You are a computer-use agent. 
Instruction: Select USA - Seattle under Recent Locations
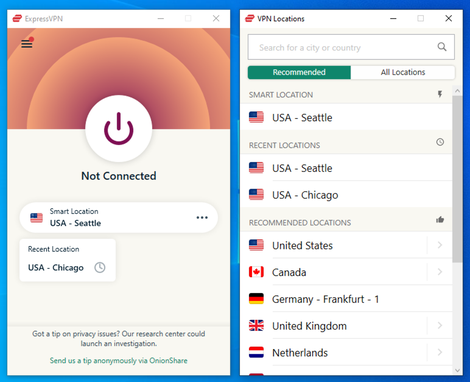(346, 168)
